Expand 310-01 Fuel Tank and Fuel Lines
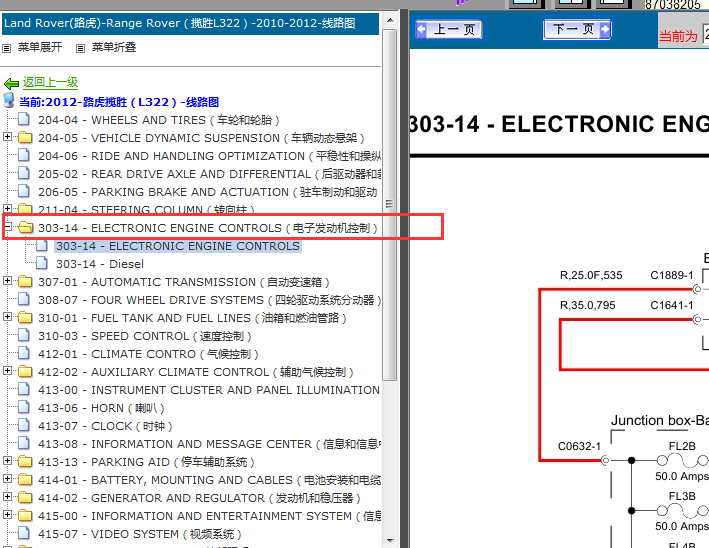The width and height of the screenshot is (709, 548). click(x=7, y=317)
